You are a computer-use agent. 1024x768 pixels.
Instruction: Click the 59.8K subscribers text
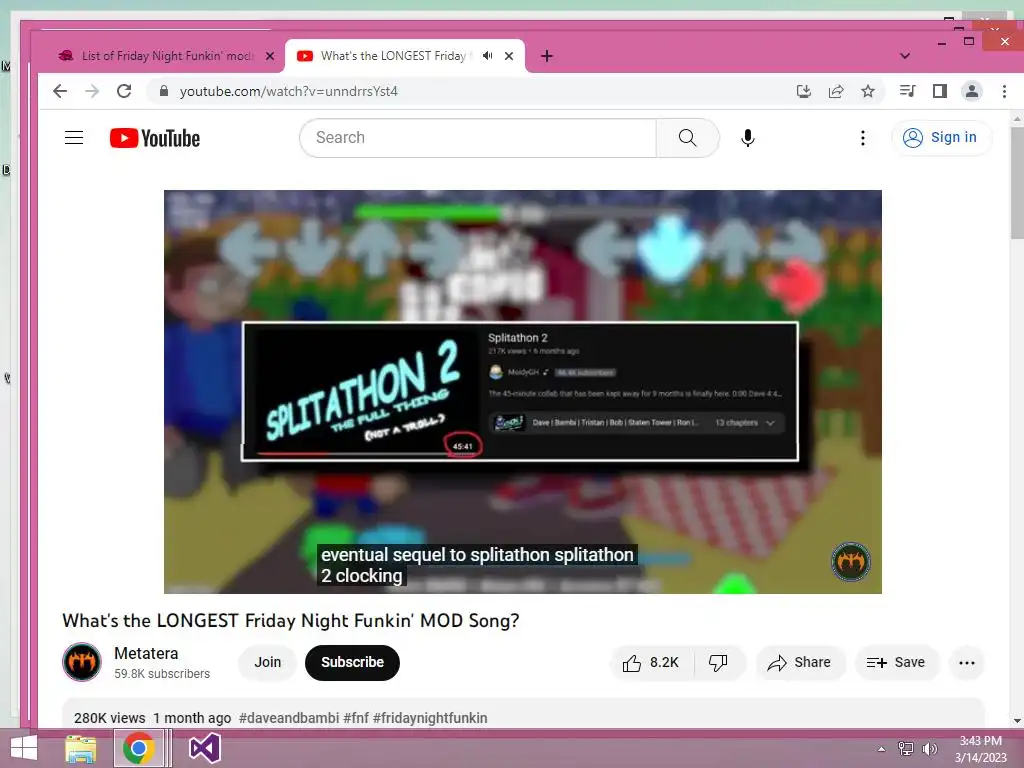coord(162,674)
